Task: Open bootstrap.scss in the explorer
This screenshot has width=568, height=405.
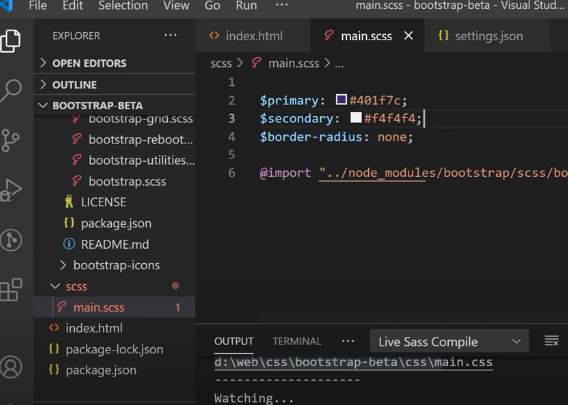Action: click(x=114, y=181)
